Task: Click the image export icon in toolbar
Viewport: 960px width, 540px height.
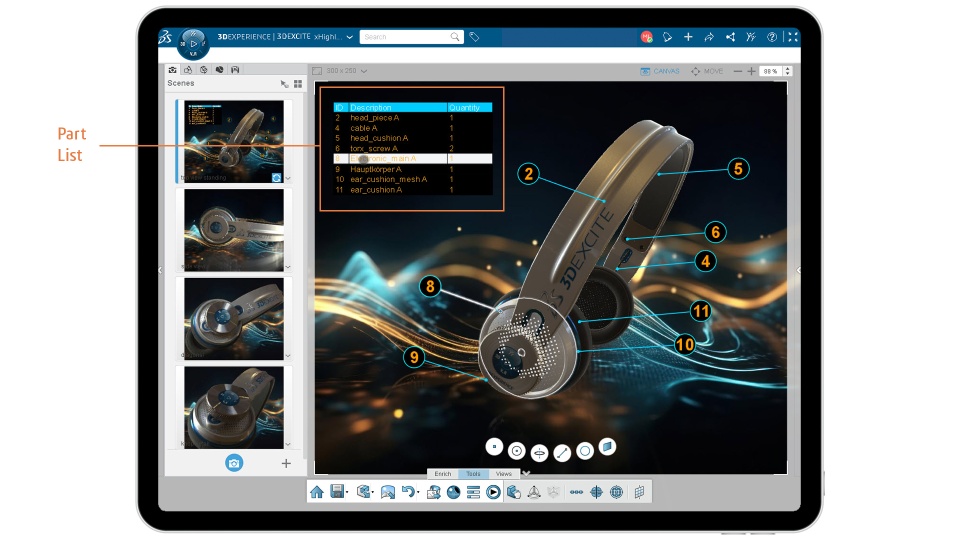Action: (388, 492)
